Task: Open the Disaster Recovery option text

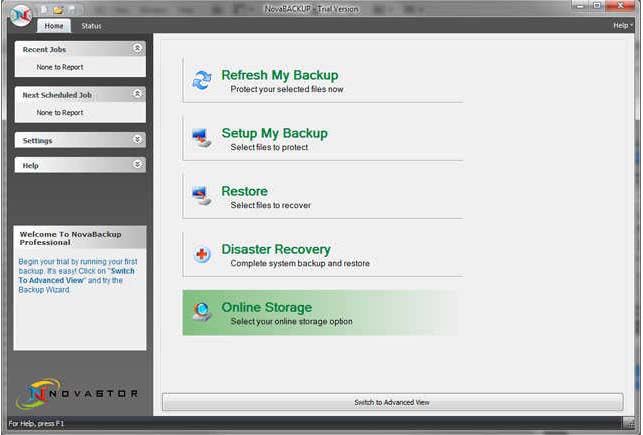Action: pos(275,249)
